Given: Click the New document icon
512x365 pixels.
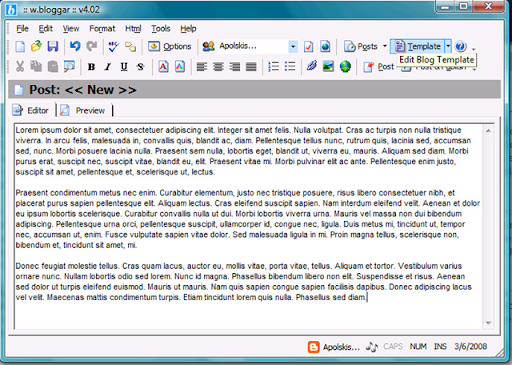Looking at the screenshot, I should pyautogui.click(x=20, y=46).
